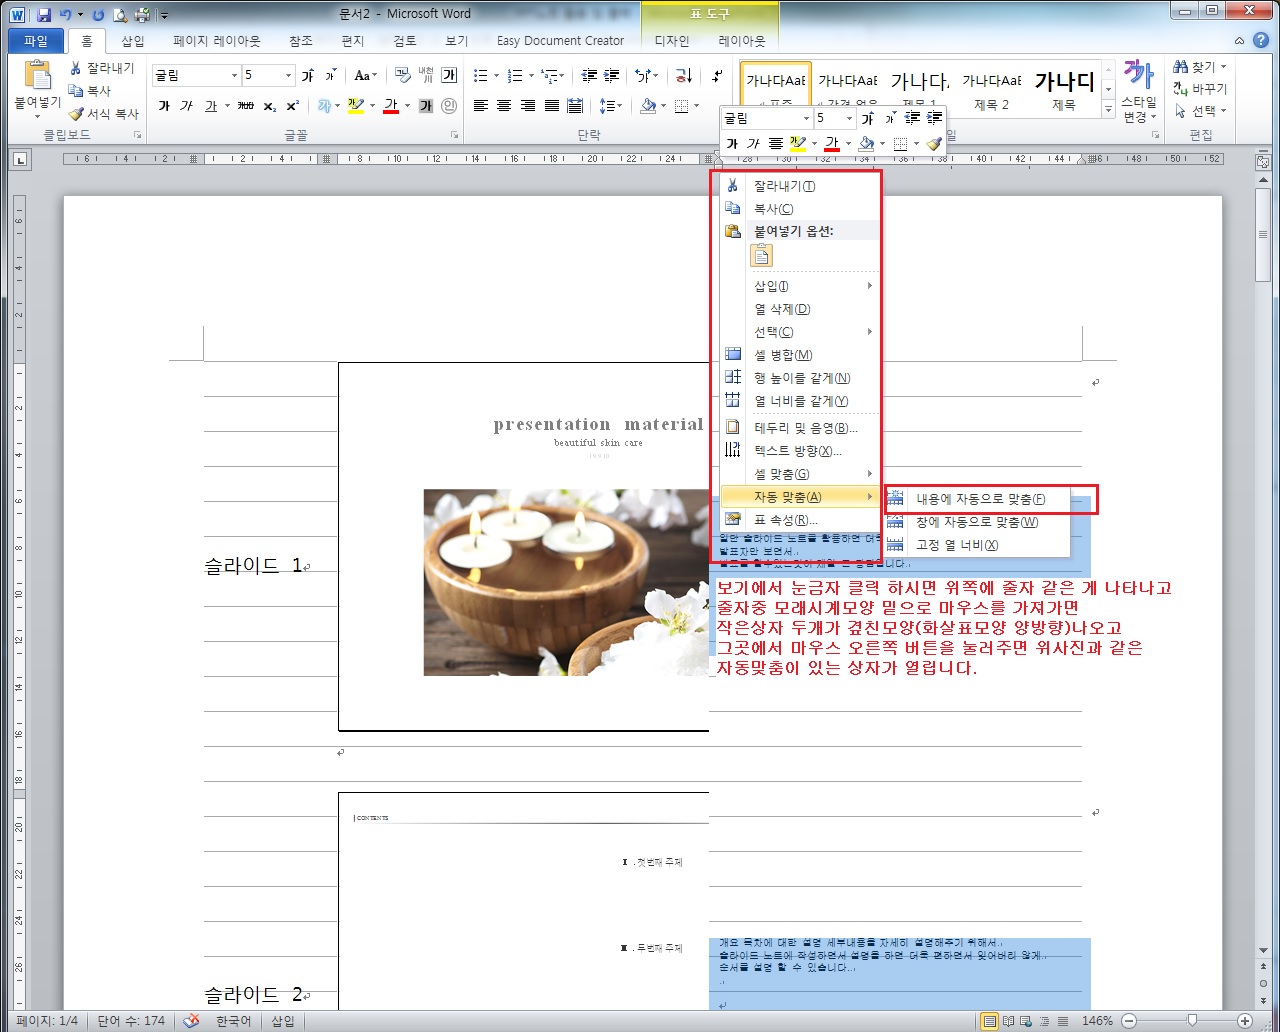1280x1032 pixels.
Task: Click ribbon yellow highlight color button
Action: [355, 105]
